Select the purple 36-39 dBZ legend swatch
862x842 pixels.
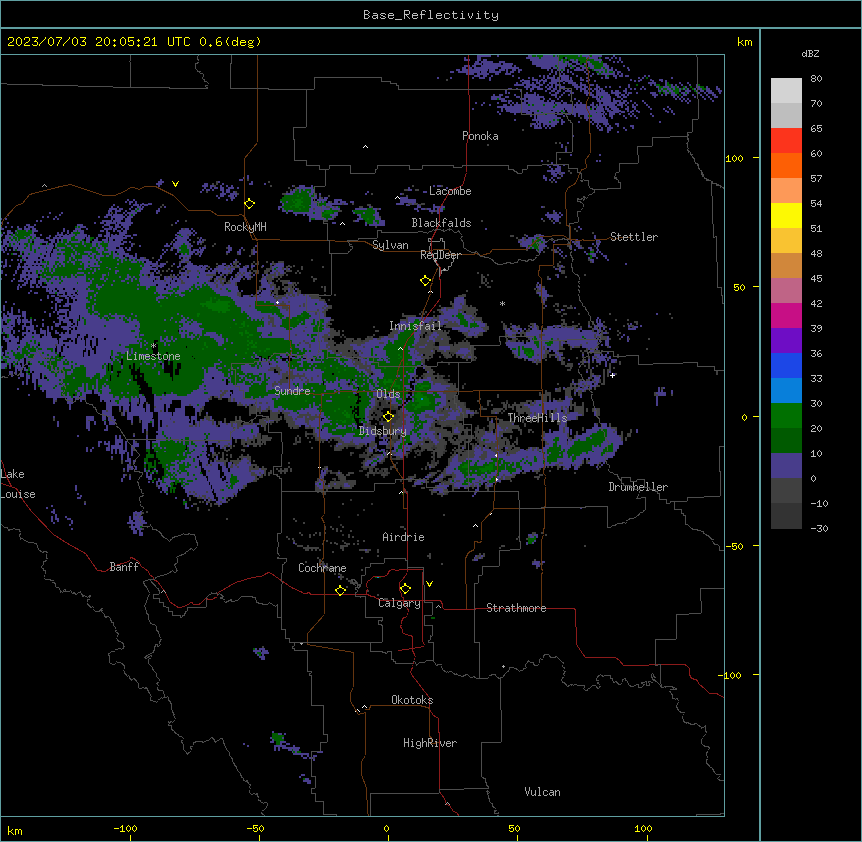click(786, 341)
